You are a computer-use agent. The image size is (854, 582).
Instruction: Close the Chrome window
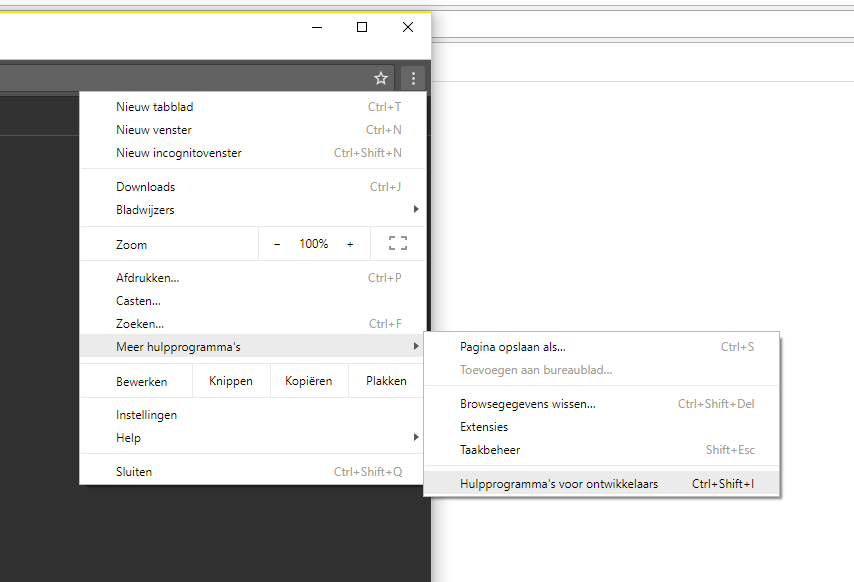tap(407, 27)
